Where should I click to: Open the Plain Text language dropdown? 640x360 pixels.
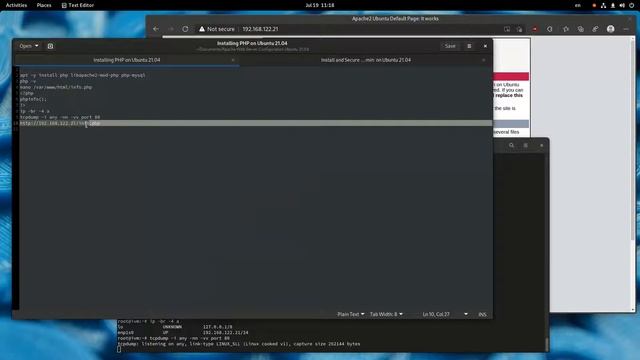click(351, 314)
